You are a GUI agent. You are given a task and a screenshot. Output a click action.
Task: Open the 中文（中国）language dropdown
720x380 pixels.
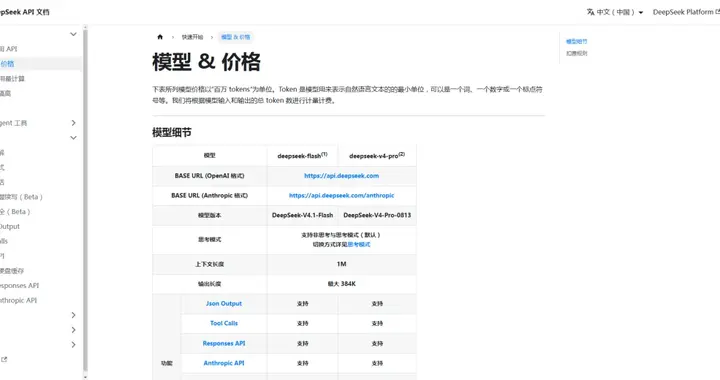[615, 12]
